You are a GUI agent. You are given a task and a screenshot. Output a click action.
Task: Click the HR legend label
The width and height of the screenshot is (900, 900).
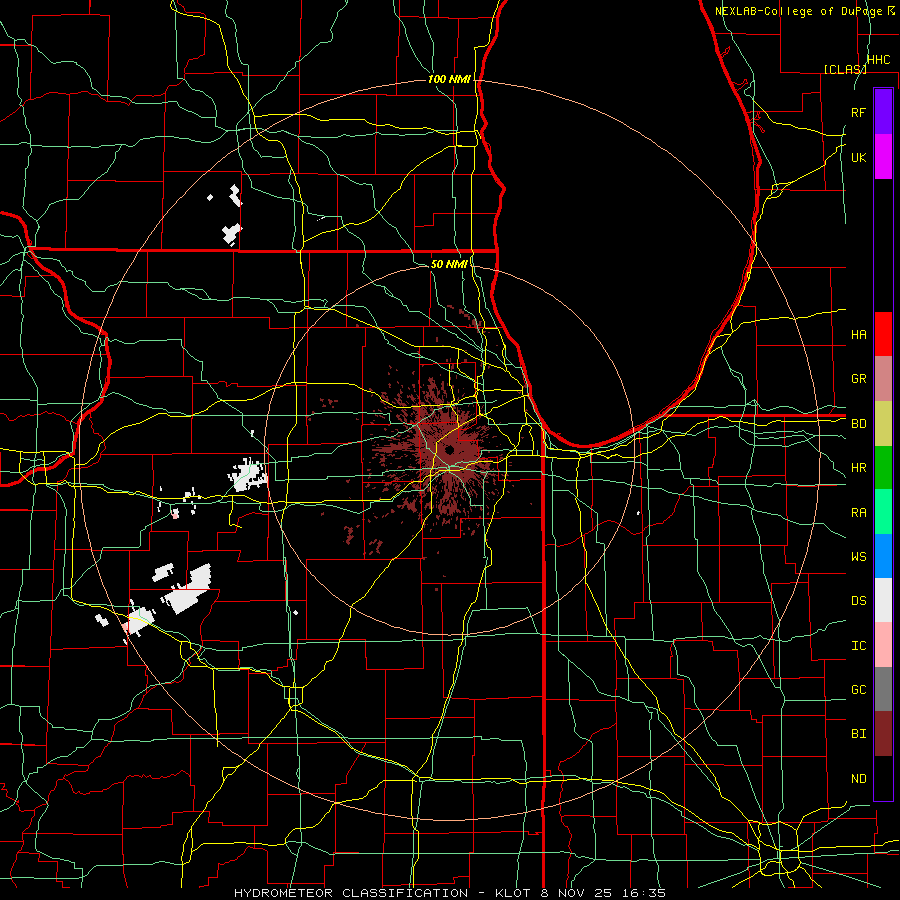click(x=859, y=468)
